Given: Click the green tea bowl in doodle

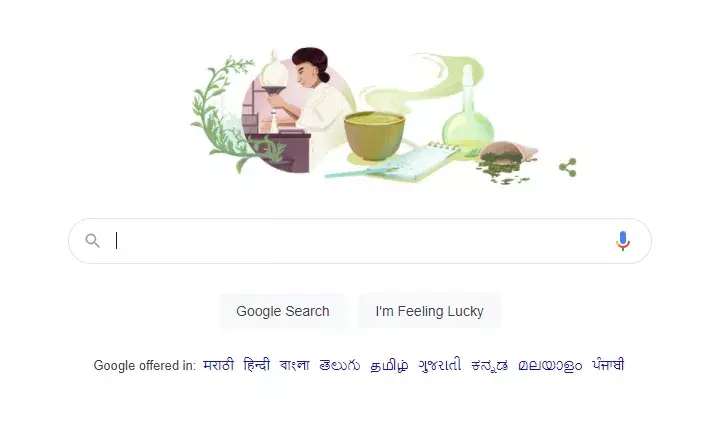Looking at the screenshot, I should coord(374,135).
